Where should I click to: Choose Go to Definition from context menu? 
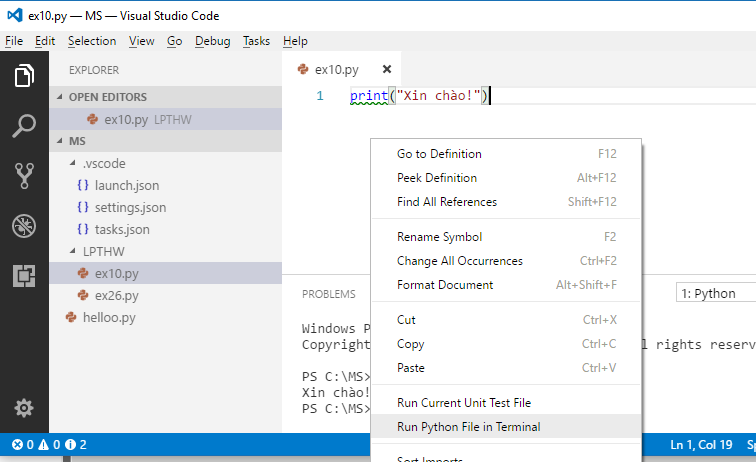point(506,154)
